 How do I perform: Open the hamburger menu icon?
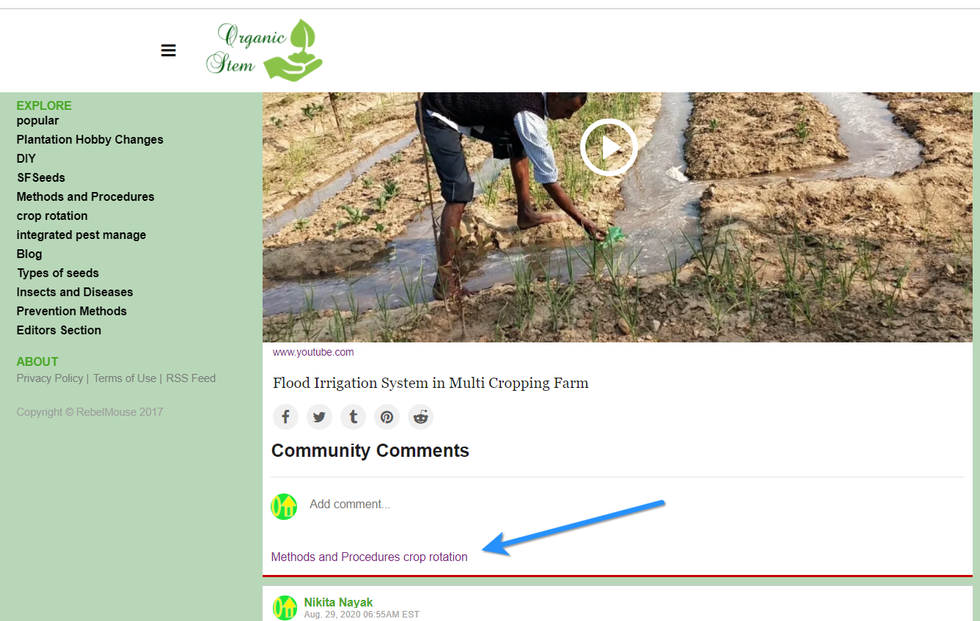pos(168,50)
